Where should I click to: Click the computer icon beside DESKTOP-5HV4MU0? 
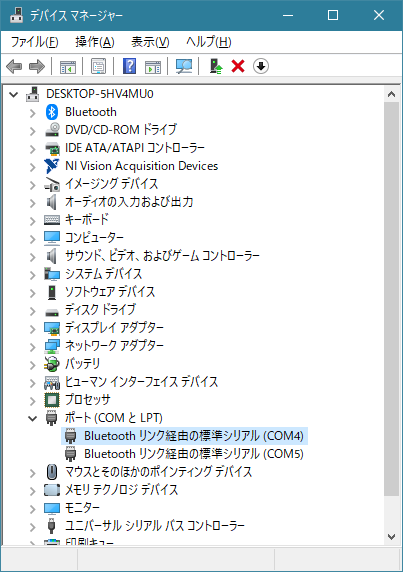pyautogui.click(x=33, y=94)
